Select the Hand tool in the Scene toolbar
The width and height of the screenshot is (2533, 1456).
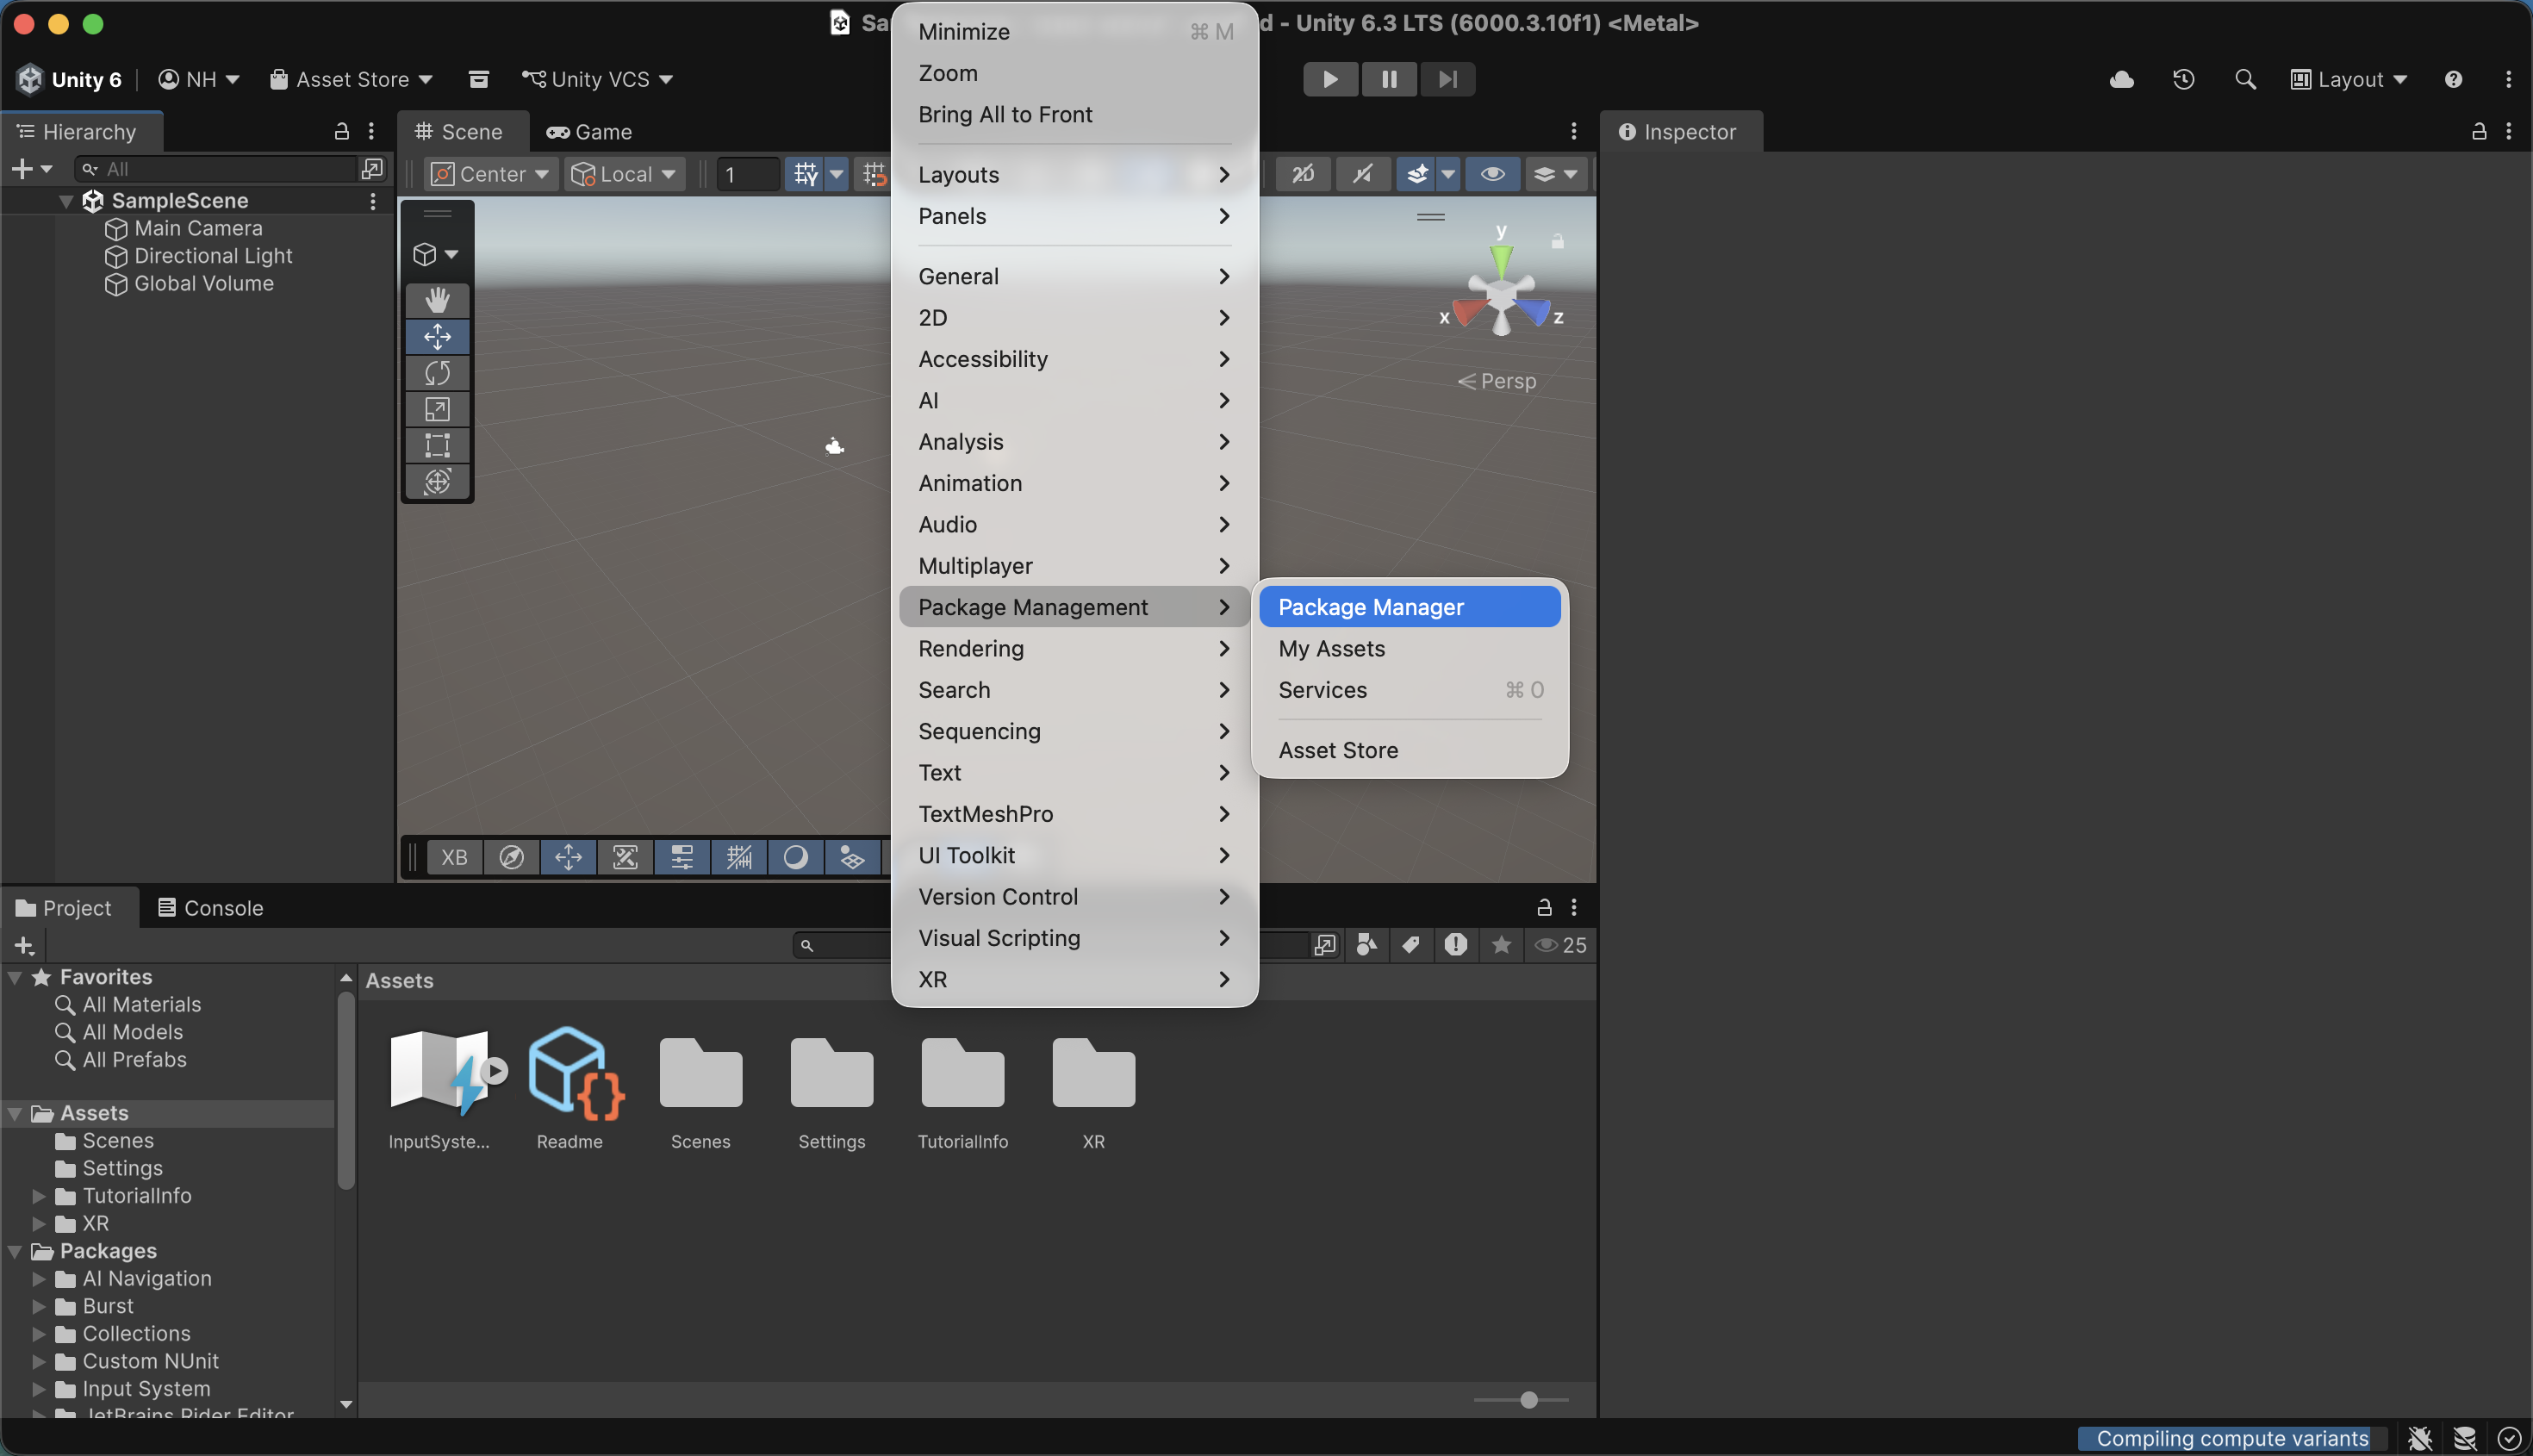[x=437, y=298]
